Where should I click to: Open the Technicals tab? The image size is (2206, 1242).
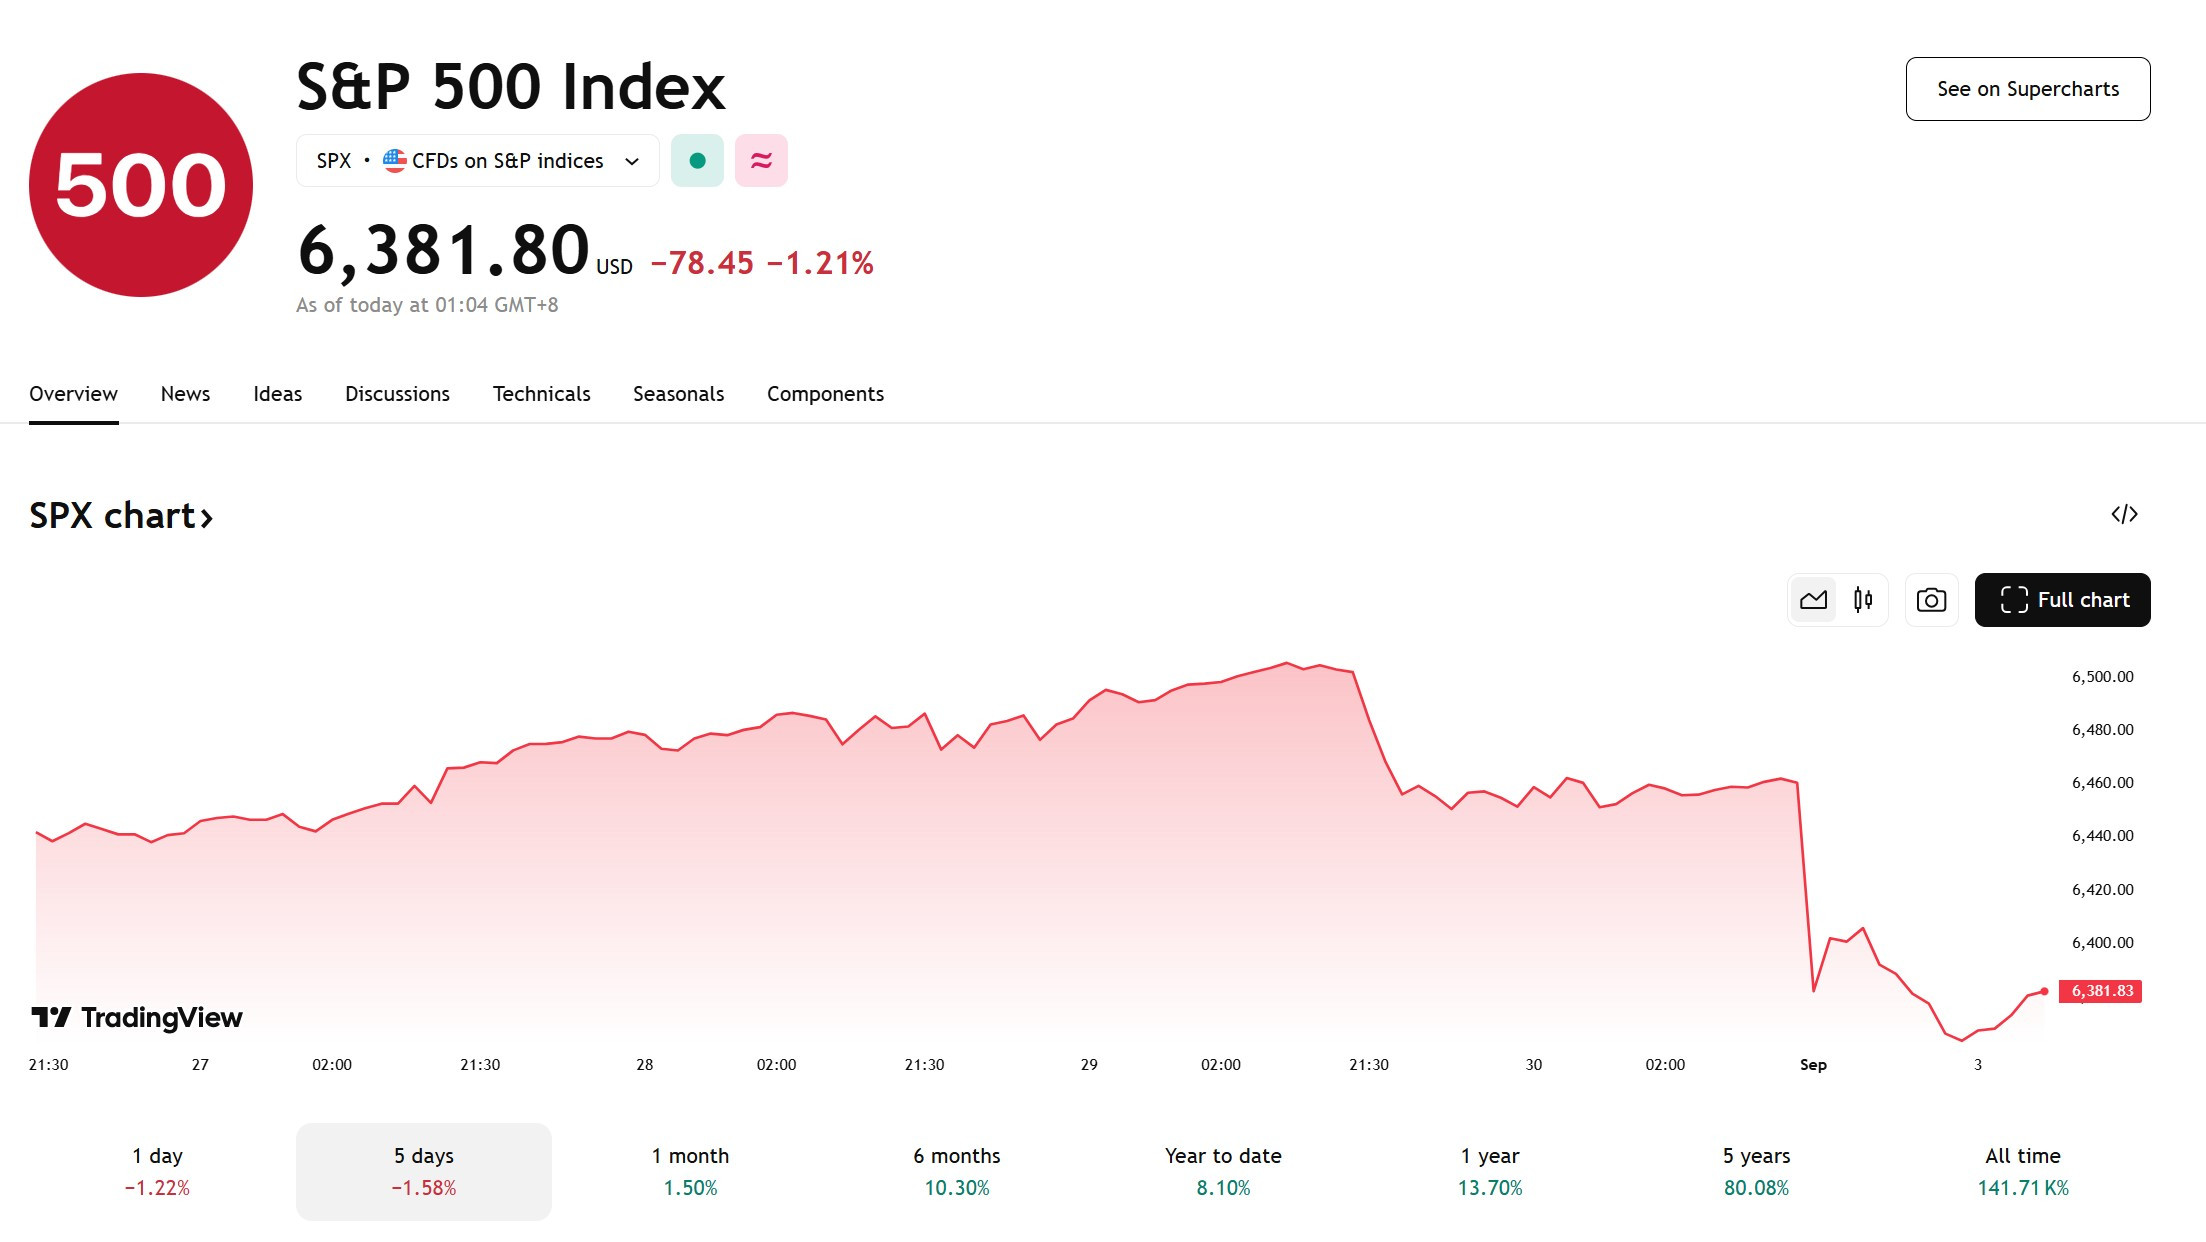point(541,394)
